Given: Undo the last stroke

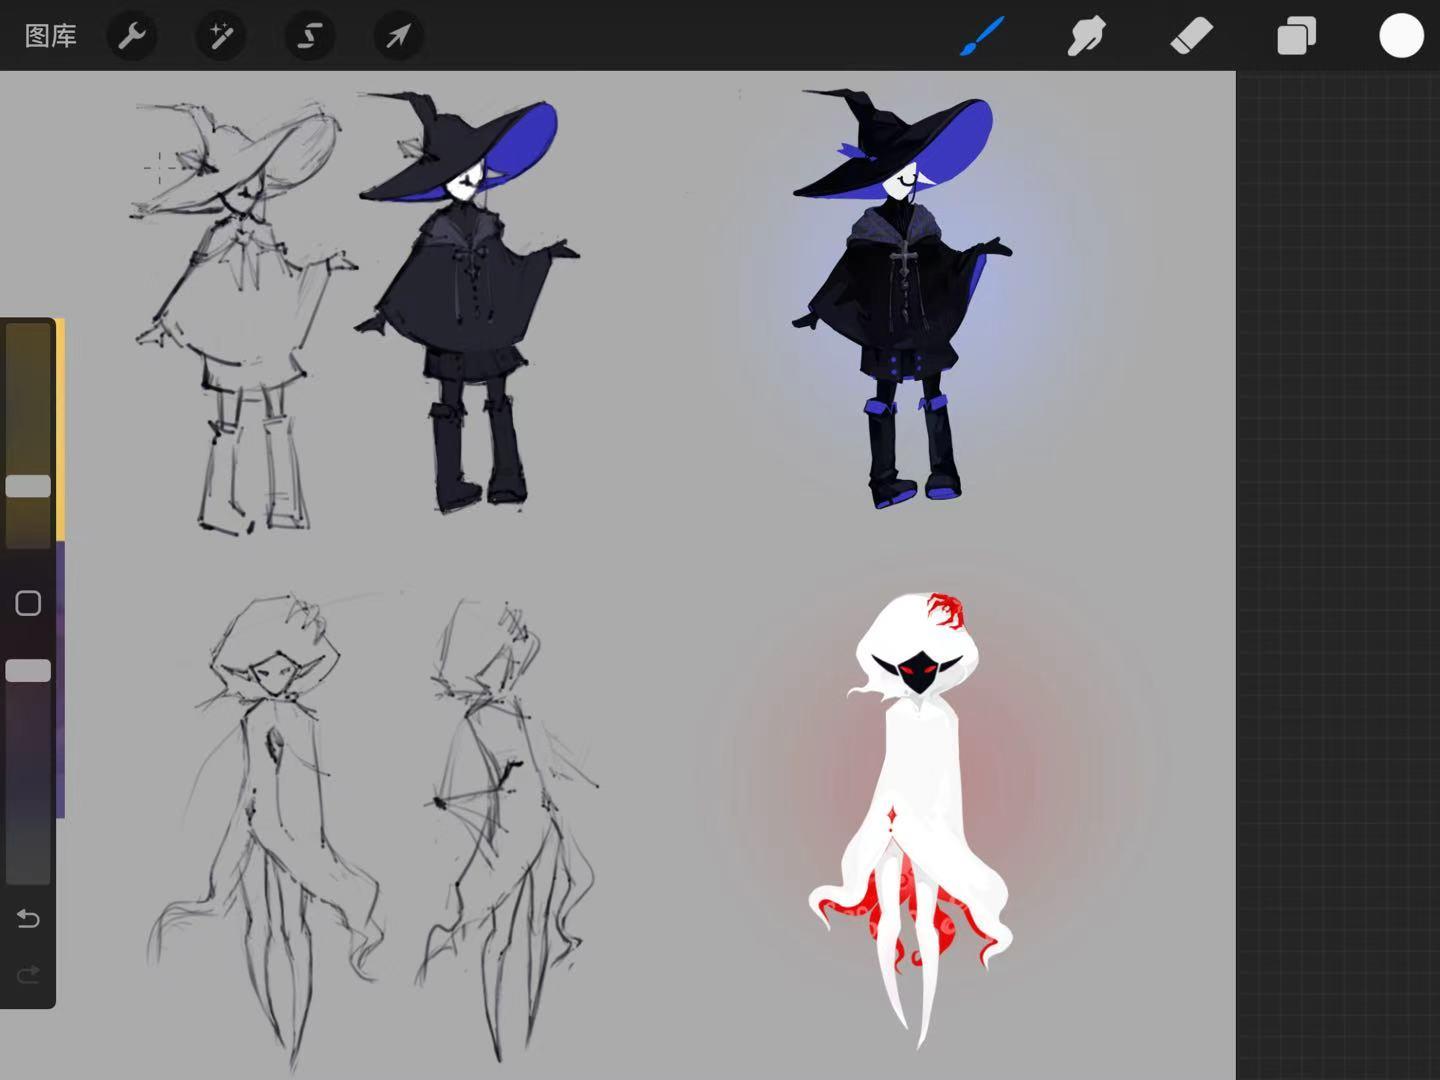Looking at the screenshot, I should [28, 918].
